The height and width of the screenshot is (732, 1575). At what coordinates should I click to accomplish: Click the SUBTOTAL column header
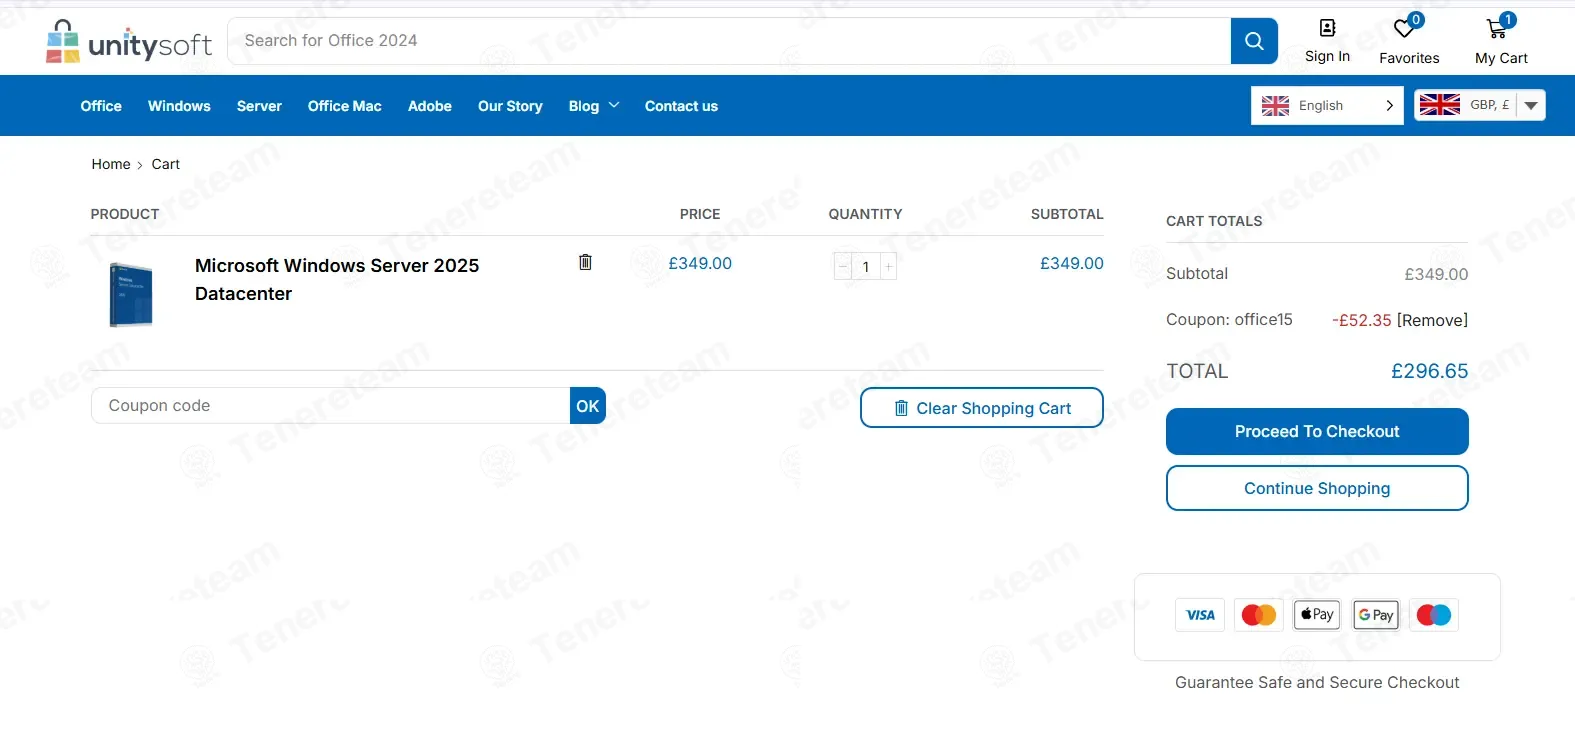tap(1067, 214)
